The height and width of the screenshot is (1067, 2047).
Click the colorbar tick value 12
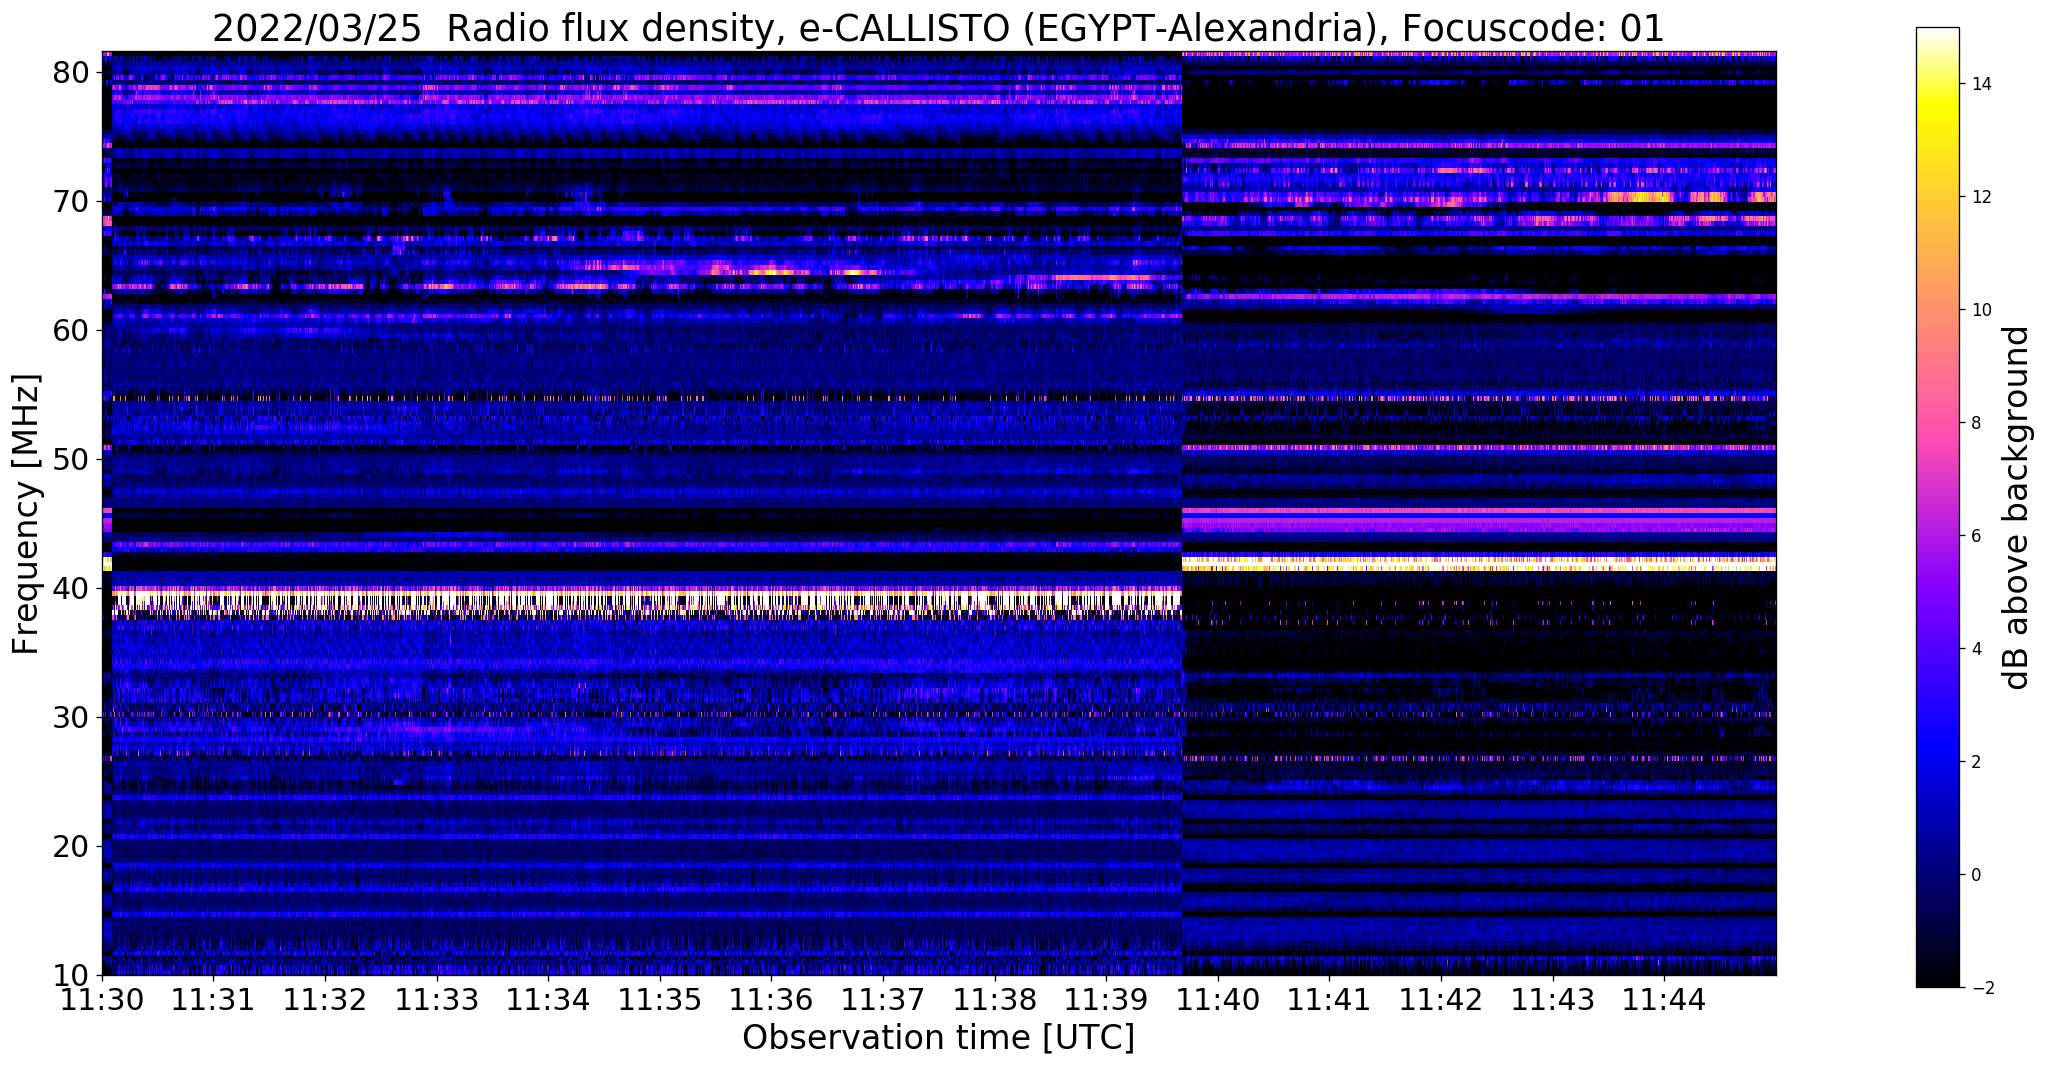click(1980, 197)
